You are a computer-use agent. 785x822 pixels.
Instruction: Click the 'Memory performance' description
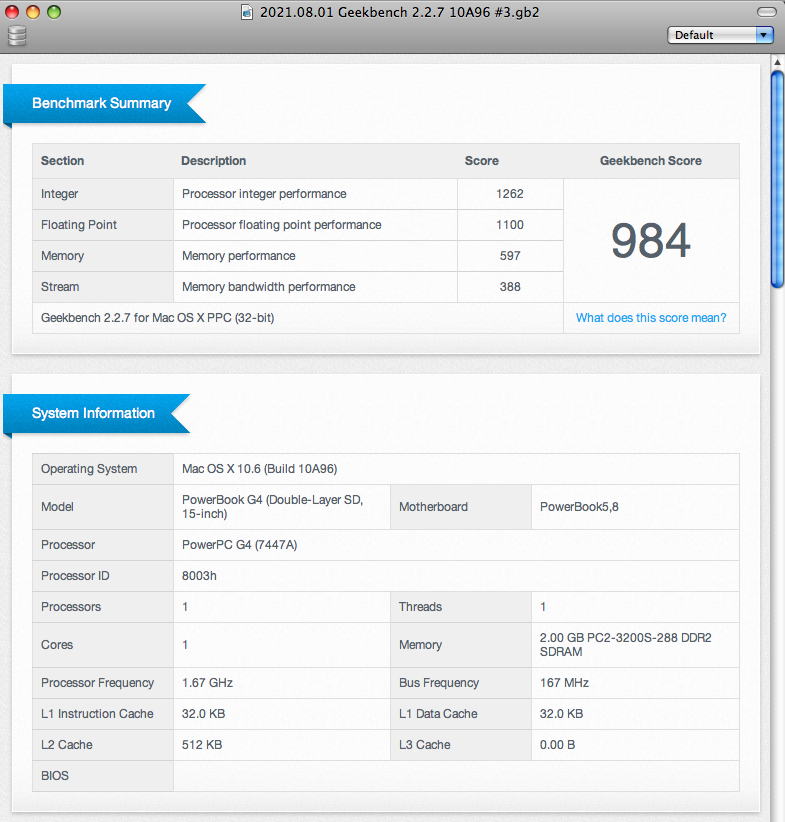pos(239,255)
